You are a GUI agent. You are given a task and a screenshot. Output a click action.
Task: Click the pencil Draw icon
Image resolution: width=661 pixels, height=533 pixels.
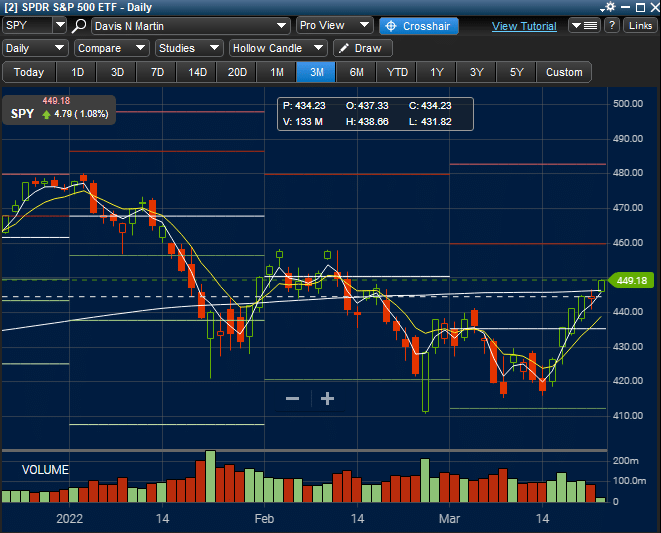coord(344,48)
